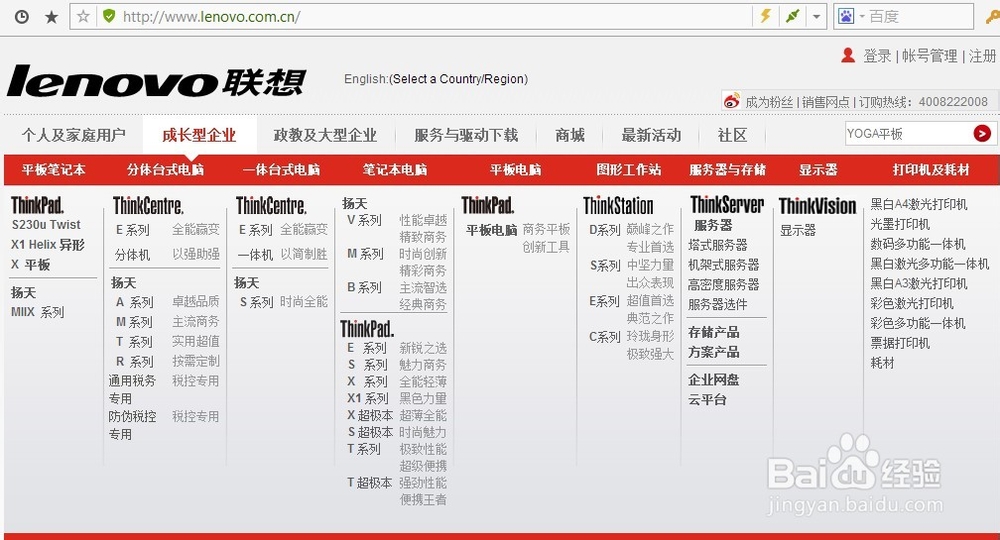The image size is (1000, 540).
Task: Open the 商城 tab
Action: point(570,135)
